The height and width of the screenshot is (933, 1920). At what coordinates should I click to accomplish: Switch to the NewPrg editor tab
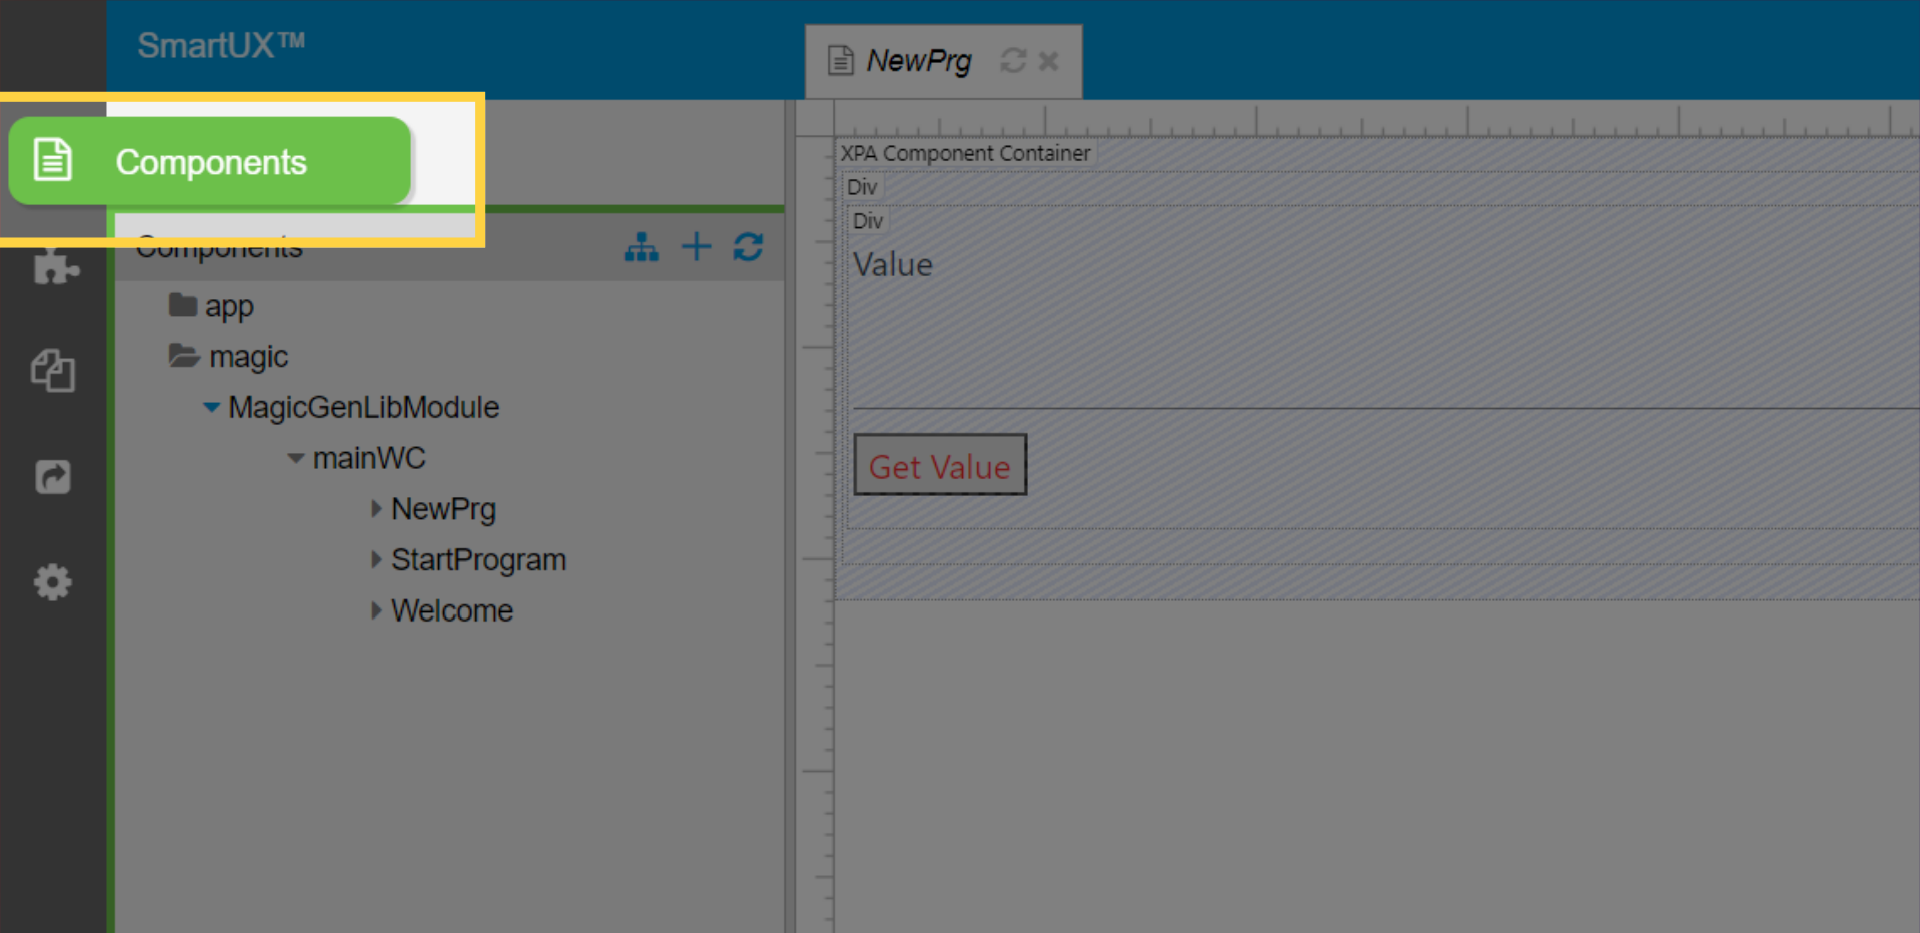[917, 61]
